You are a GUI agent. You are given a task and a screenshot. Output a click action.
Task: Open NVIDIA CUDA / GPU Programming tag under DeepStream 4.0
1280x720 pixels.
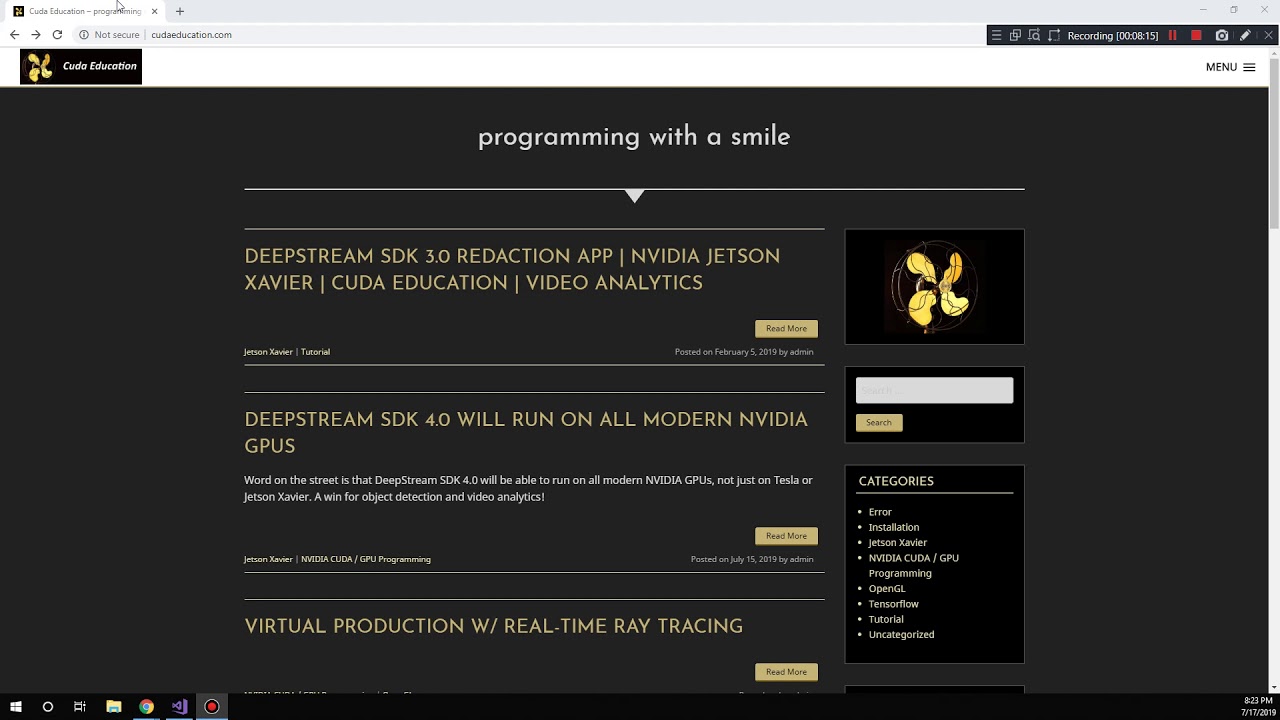[x=366, y=560]
